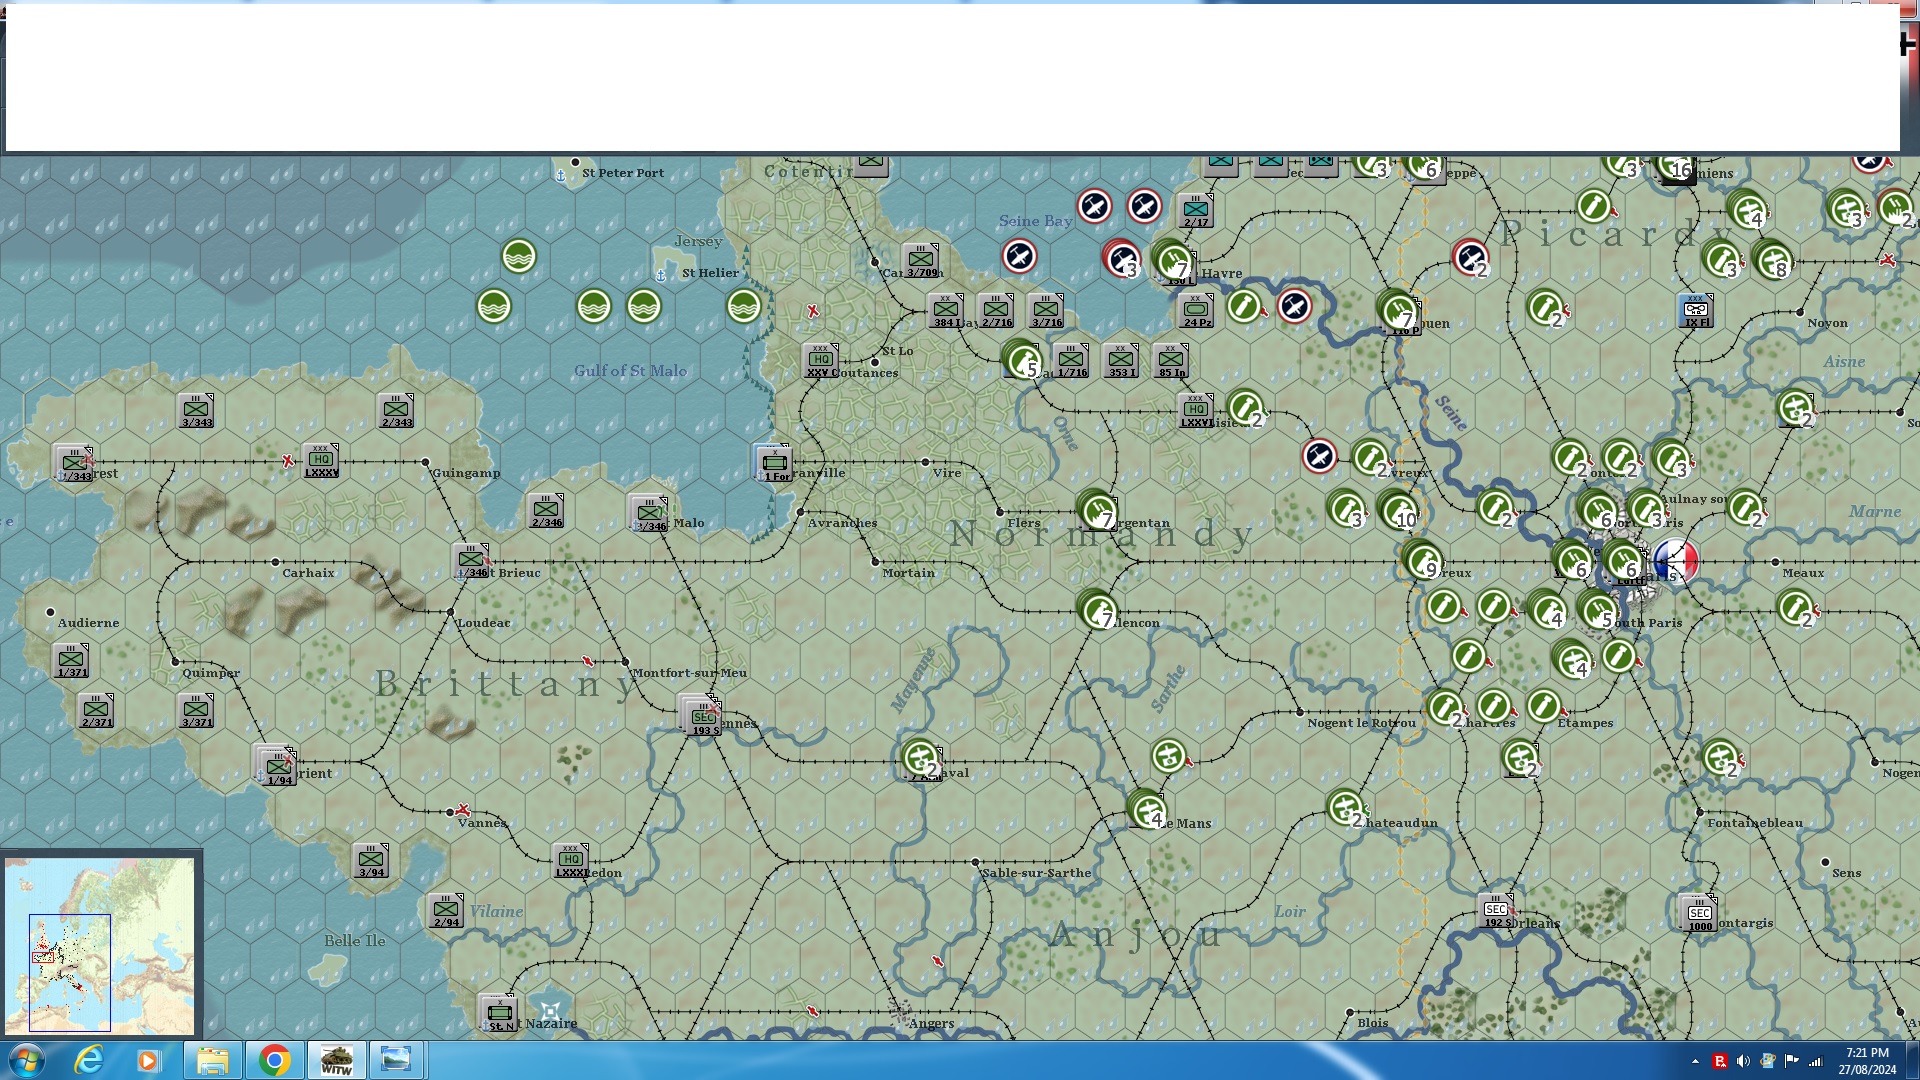Select the bomber marker numbered 10 near Evreux
Viewport: 1920px width, 1080px height.
(x=1398, y=510)
